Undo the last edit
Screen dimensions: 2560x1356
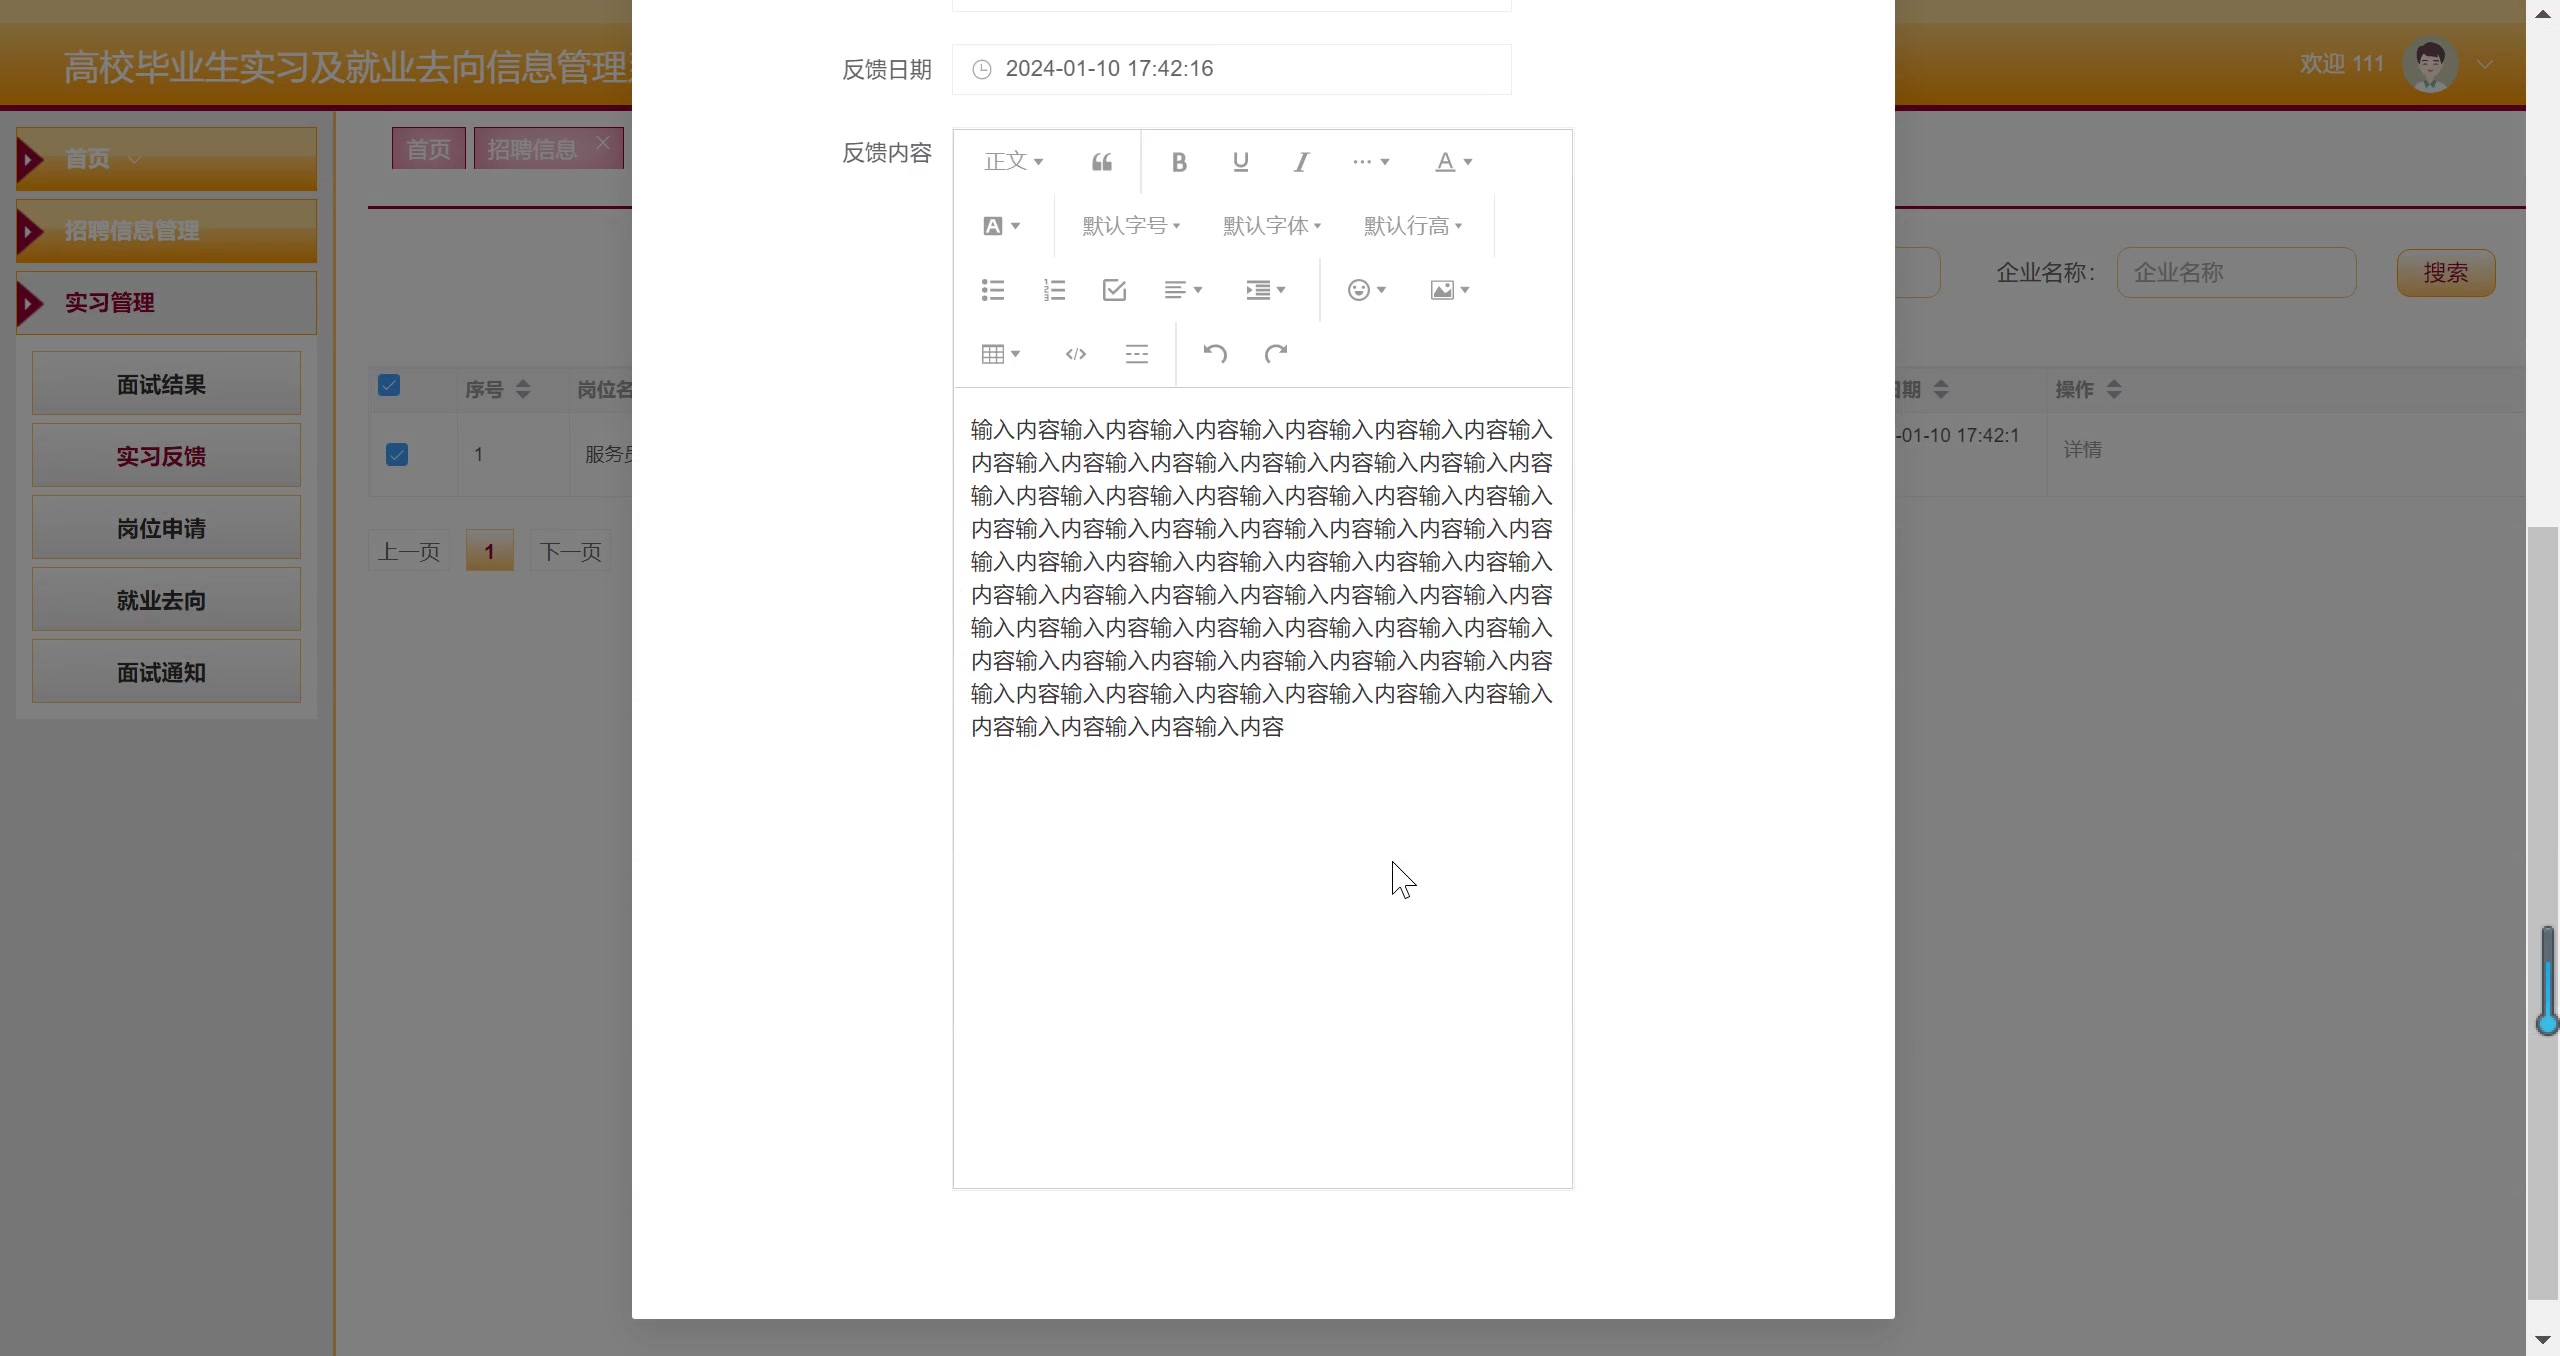pos(1215,354)
